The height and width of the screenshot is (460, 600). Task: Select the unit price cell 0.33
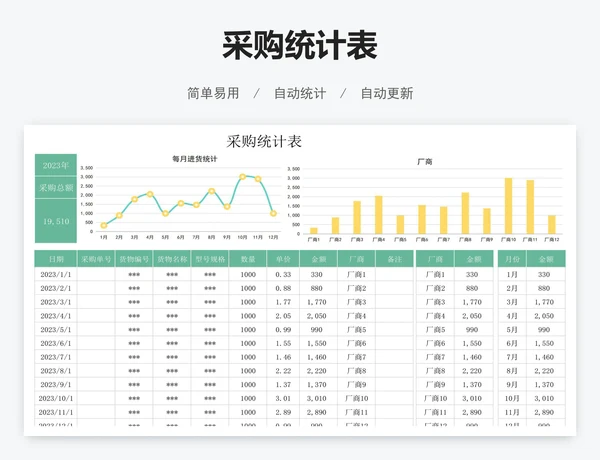(x=283, y=274)
